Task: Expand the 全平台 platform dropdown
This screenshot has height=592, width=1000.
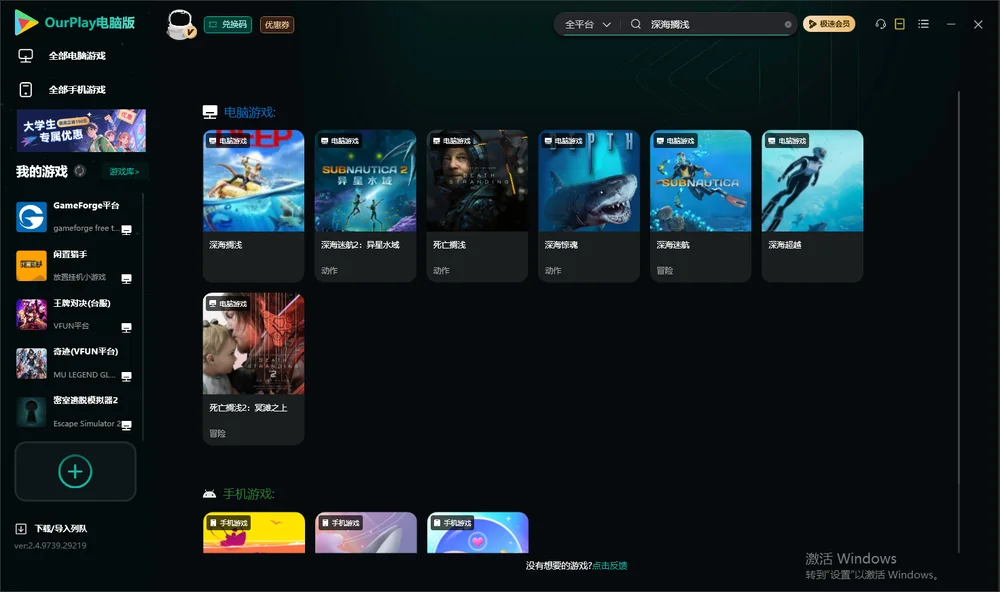Action: [x=587, y=24]
